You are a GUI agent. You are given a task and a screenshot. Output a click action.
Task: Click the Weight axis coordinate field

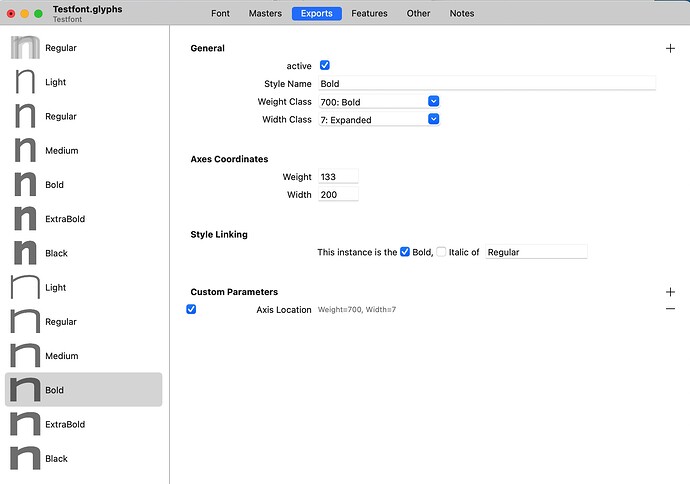tap(338, 176)
